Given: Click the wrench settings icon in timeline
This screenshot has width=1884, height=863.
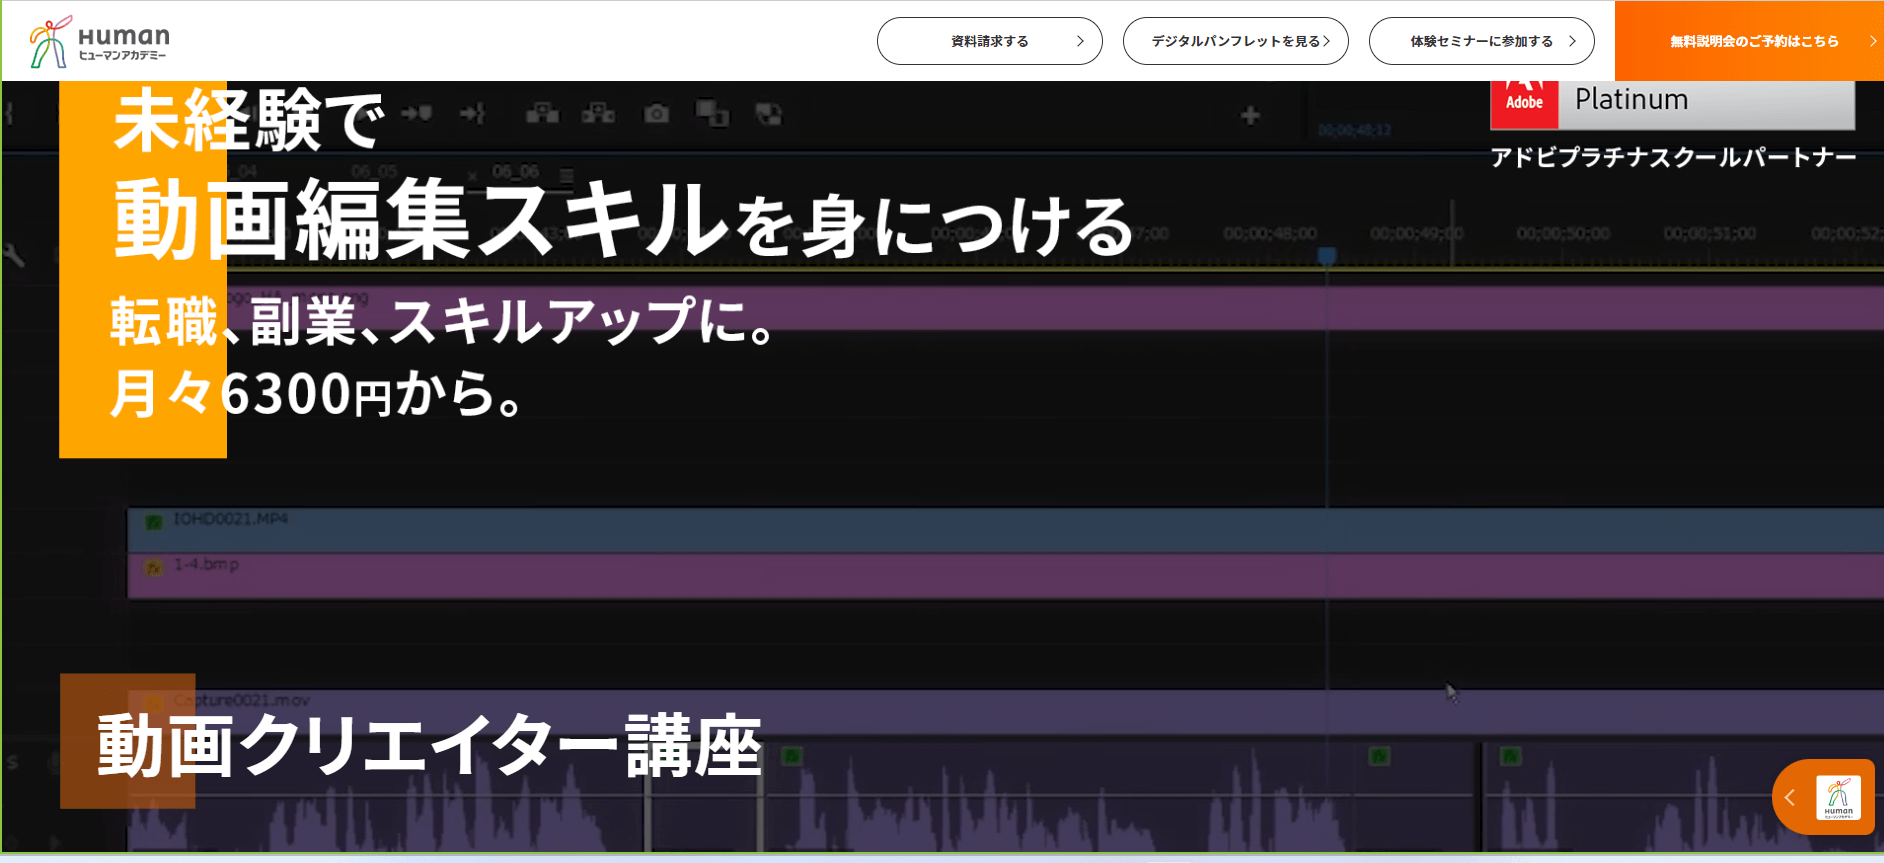Looking at the screenshot, I should (x=14, y=255).
